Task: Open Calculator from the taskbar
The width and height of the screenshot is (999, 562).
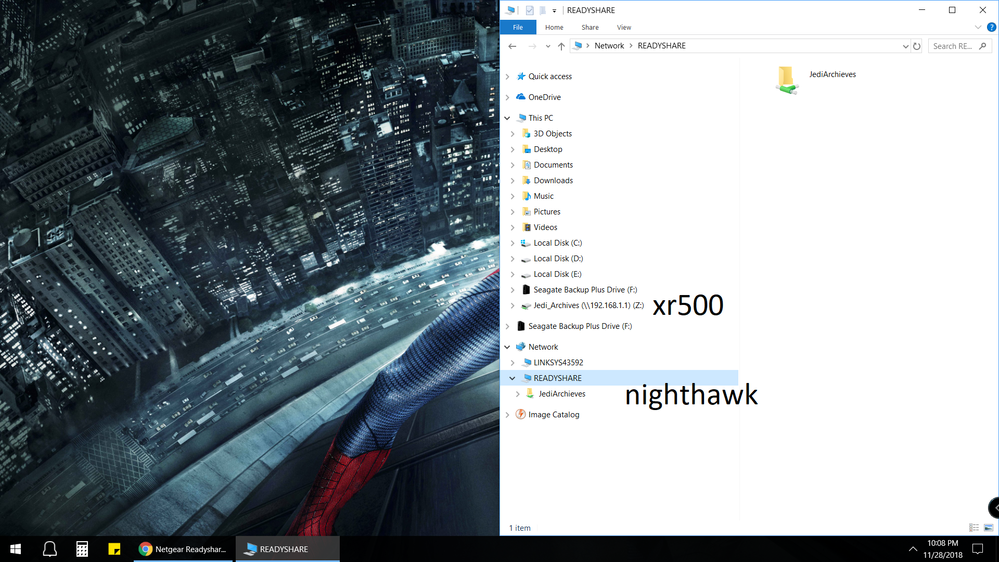Action: pos(82,549)
